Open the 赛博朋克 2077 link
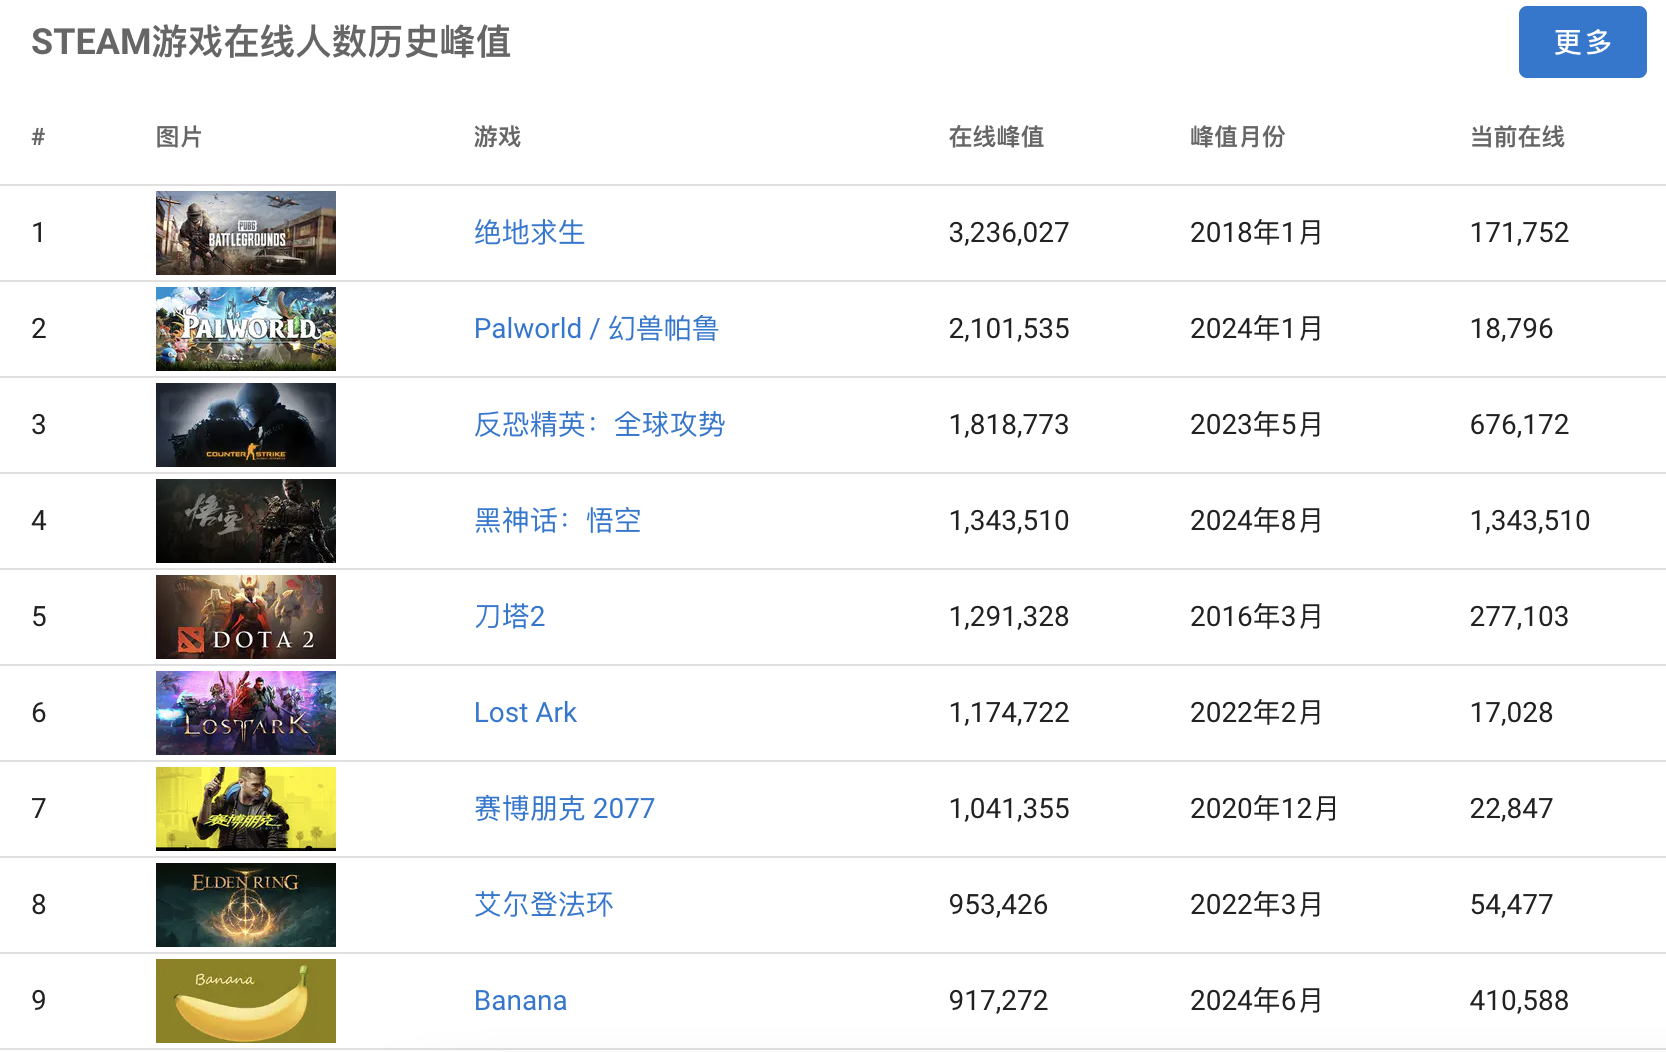This screenshot has width=1666, height=1052. 564,808
